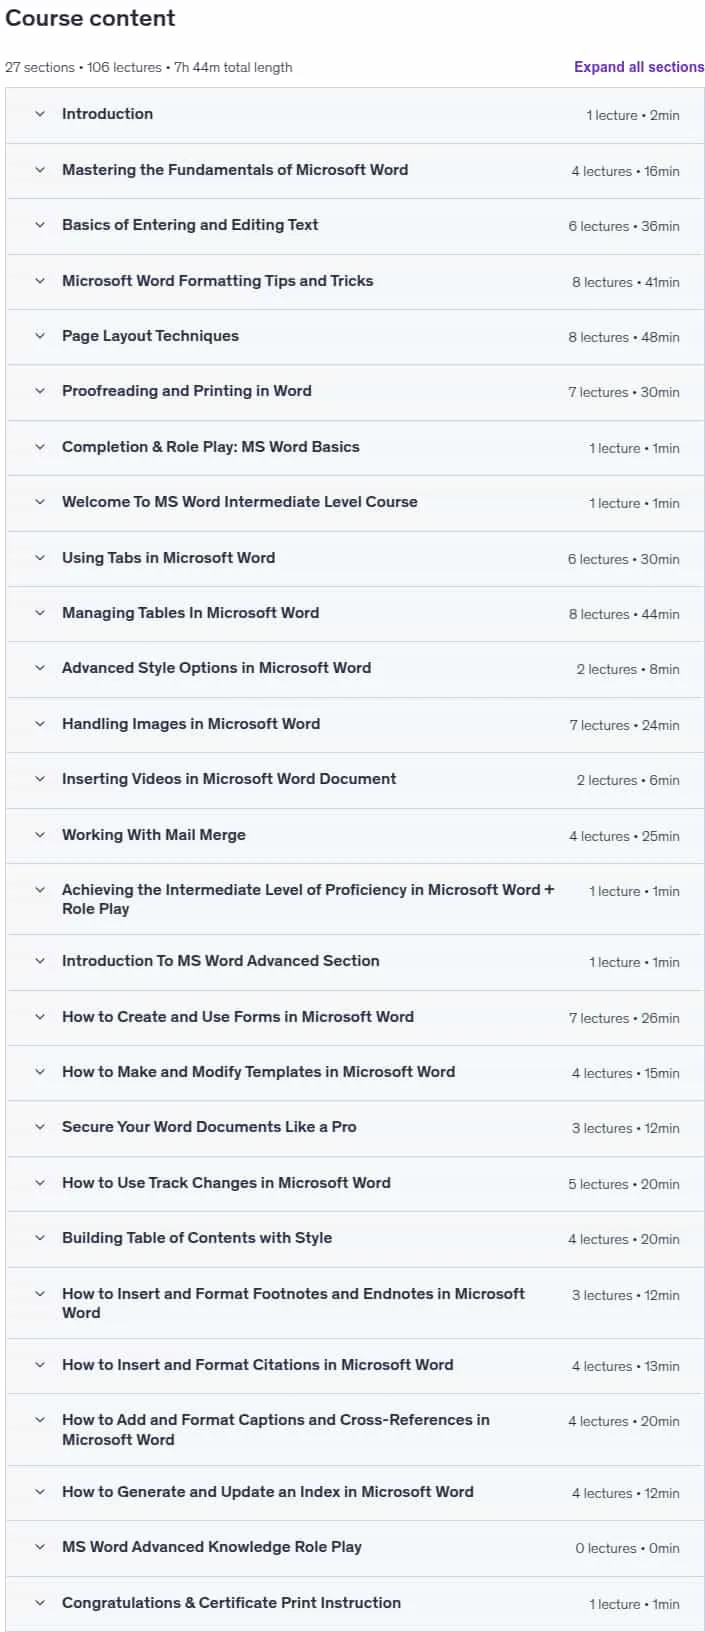Expand Advanced Style Options in Microsoft Word chevron

40,668
